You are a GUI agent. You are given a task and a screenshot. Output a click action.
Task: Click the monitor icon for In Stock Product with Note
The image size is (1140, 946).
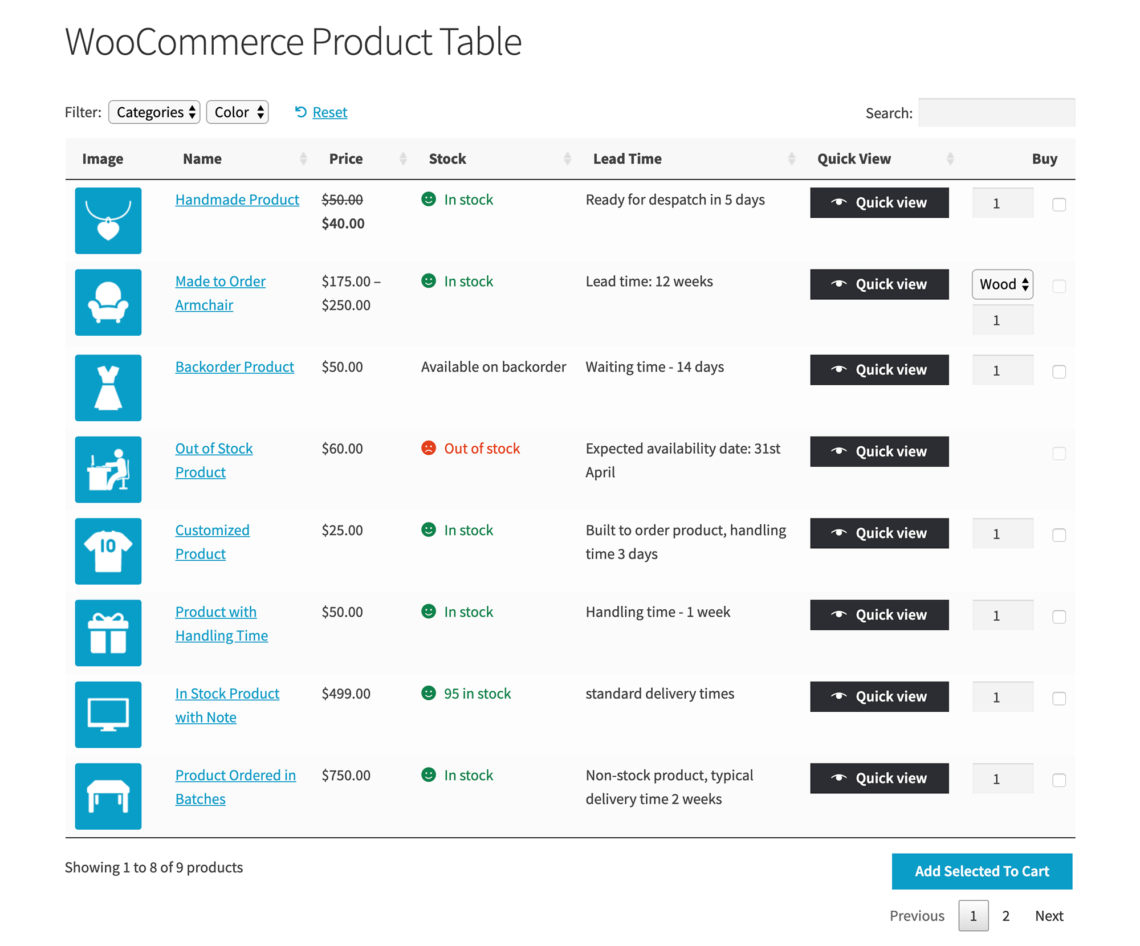click(108, 714)
